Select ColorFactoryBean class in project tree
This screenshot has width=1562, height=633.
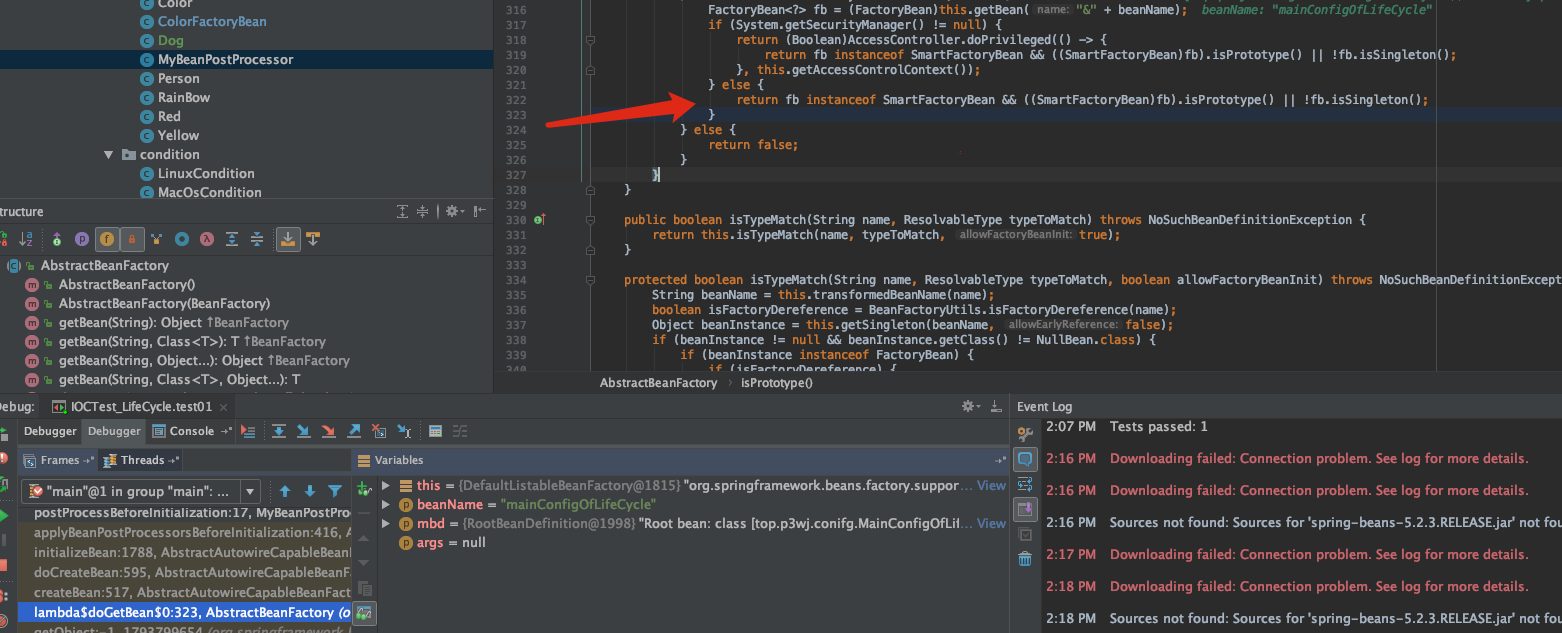click(212, 22)
